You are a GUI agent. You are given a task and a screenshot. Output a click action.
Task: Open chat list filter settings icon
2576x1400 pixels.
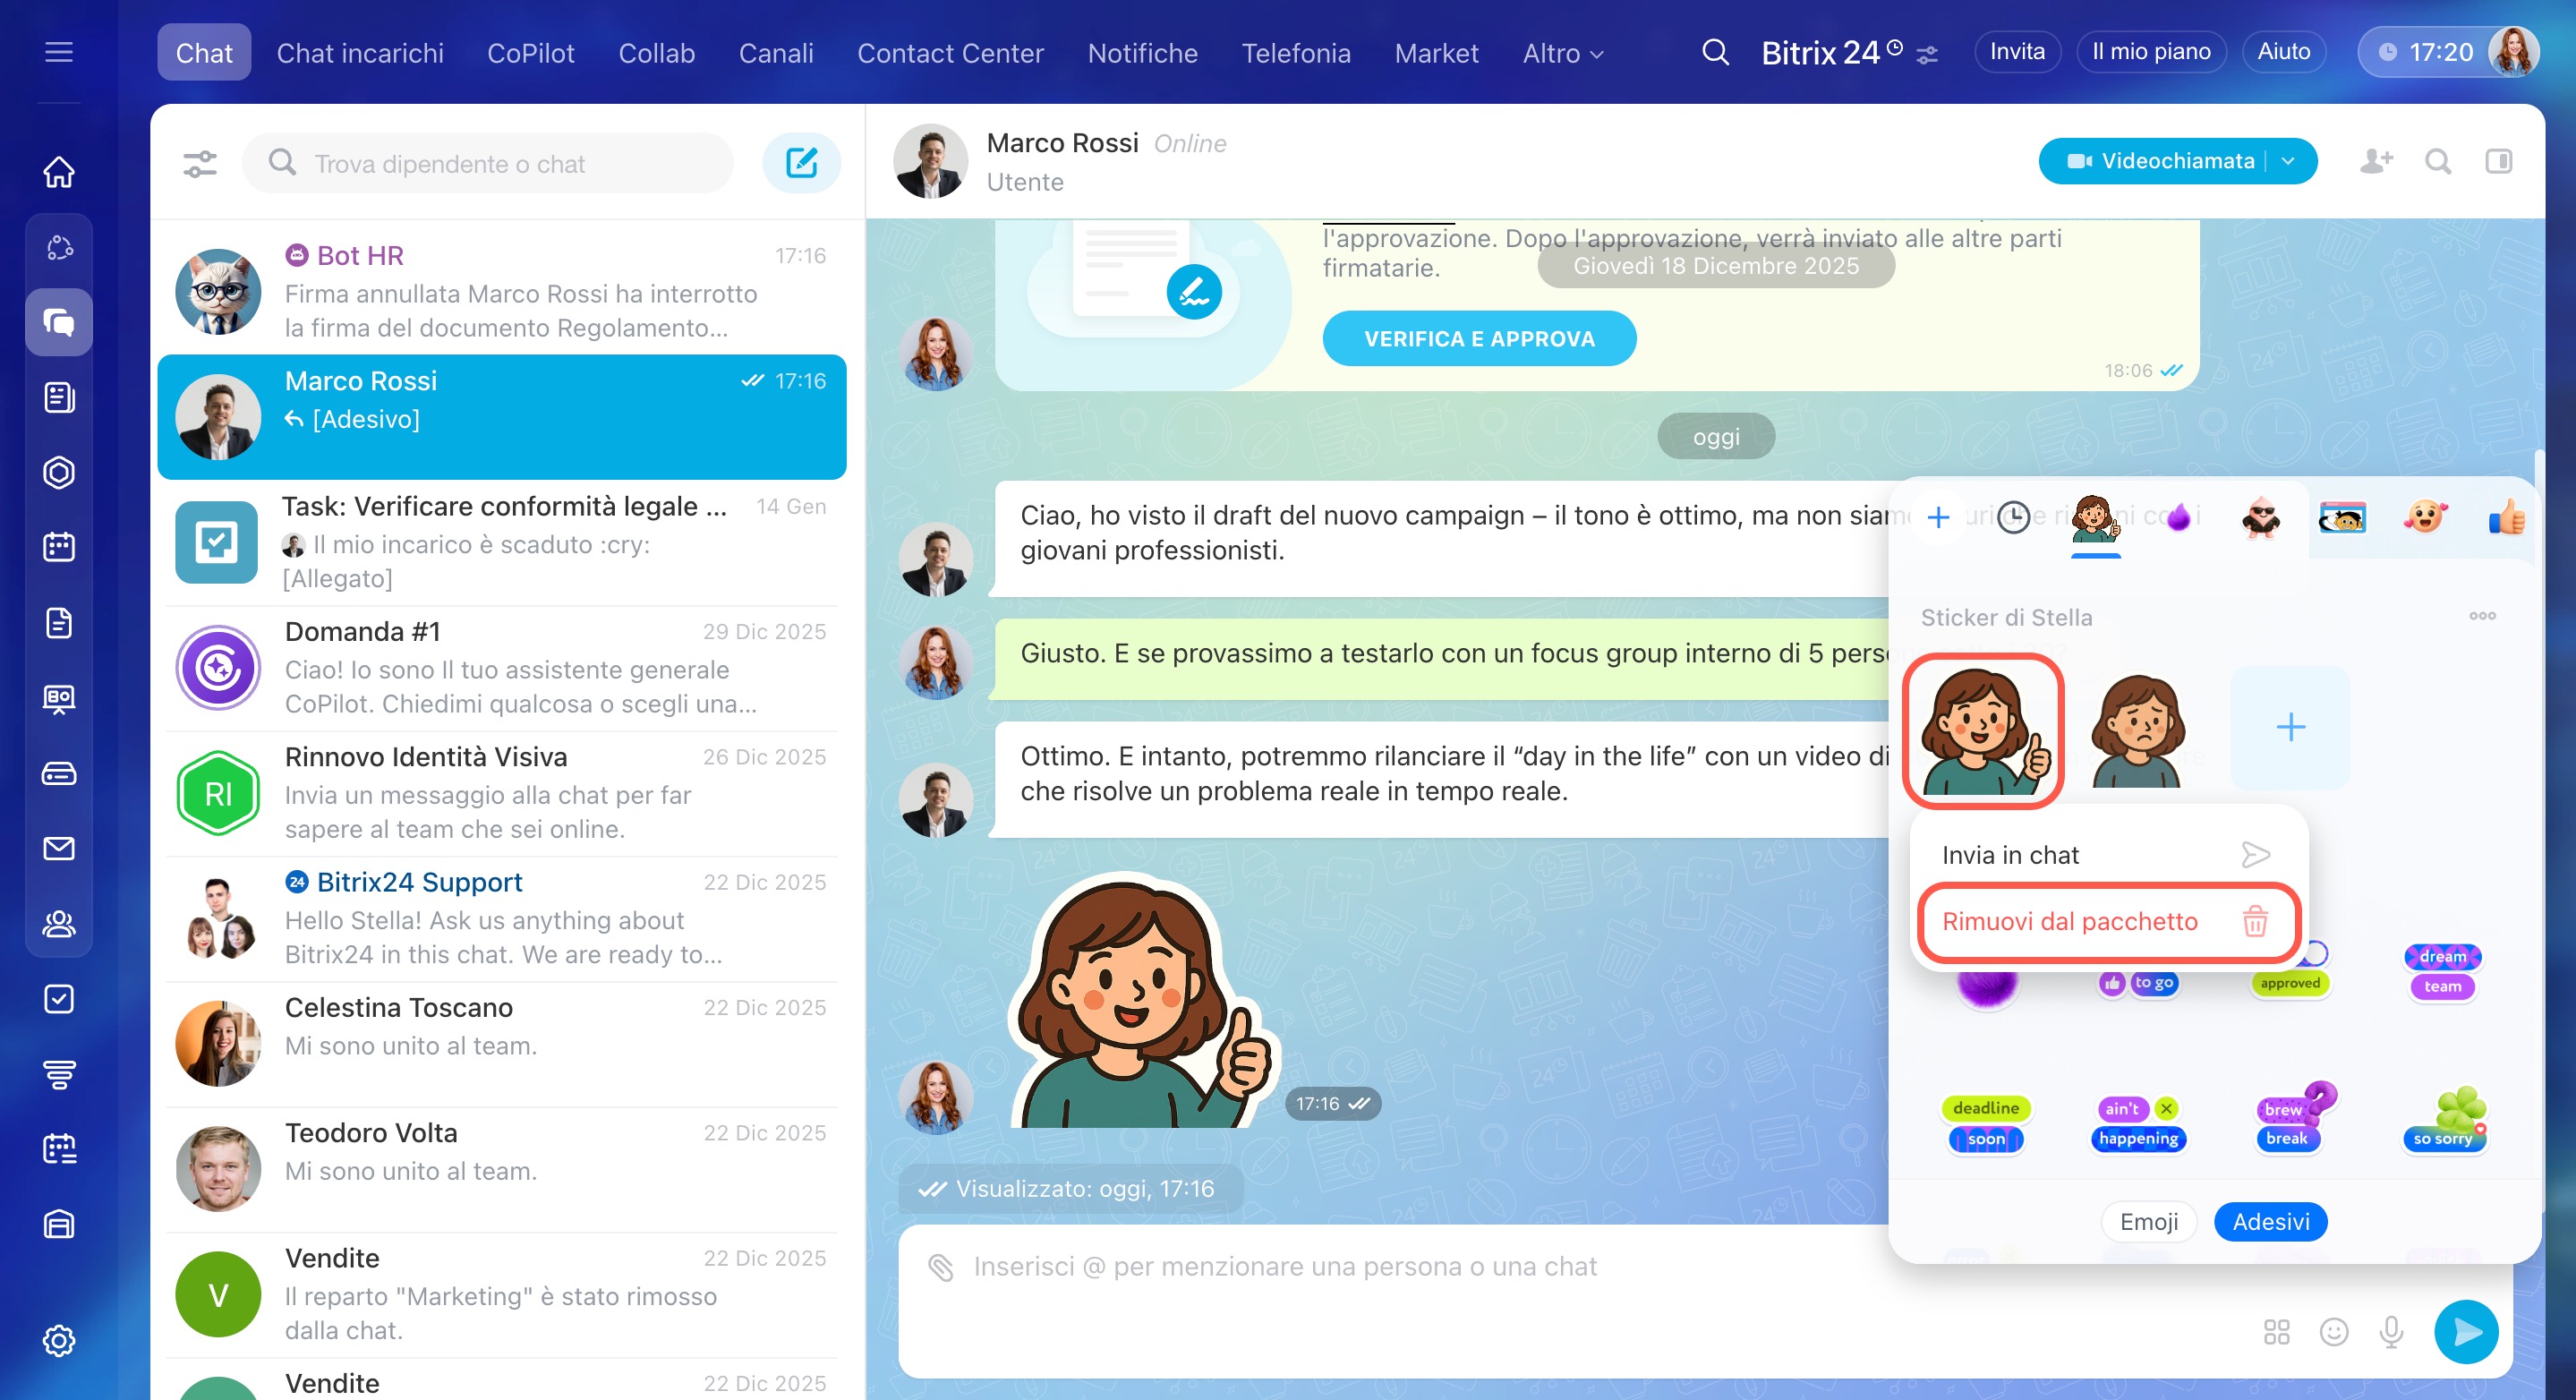tap(200, 163)
